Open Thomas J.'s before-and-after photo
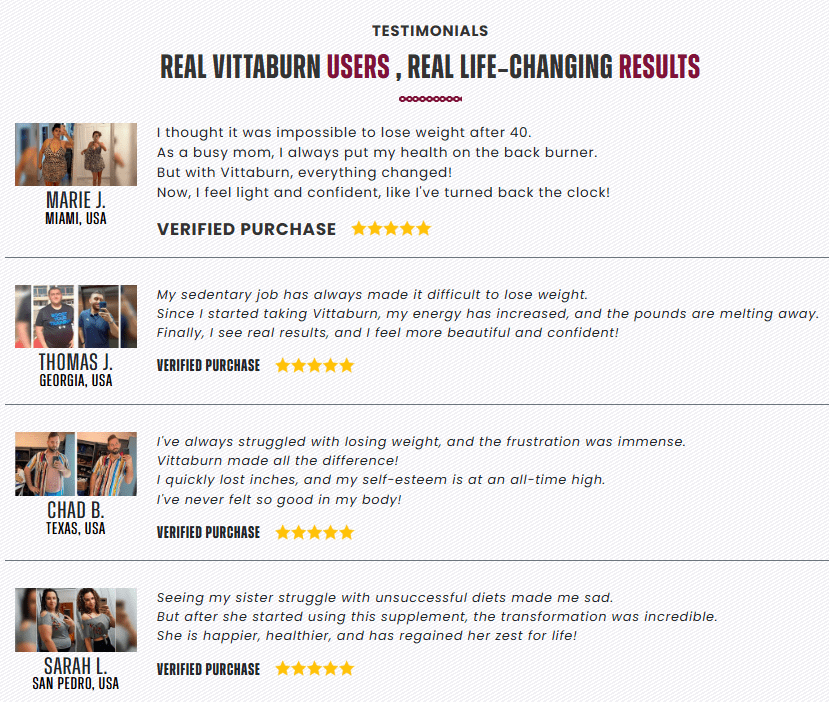This screenshot has width=829, height=702. pos(76,316)
